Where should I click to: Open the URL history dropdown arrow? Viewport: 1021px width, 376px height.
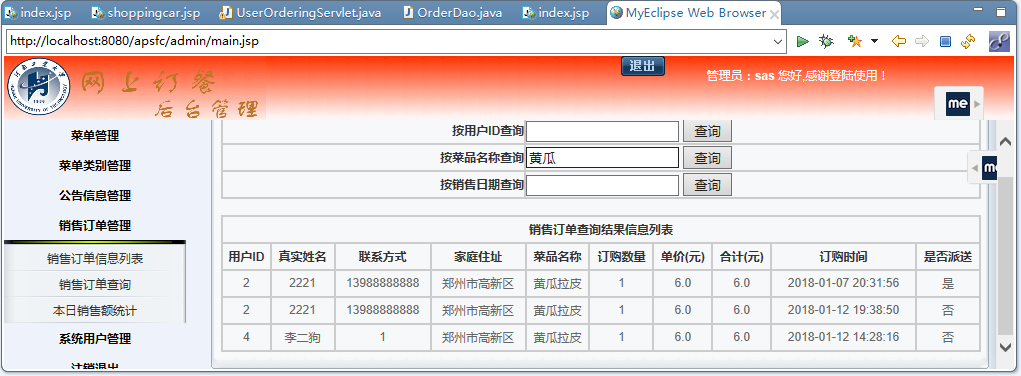coord(778,41)
